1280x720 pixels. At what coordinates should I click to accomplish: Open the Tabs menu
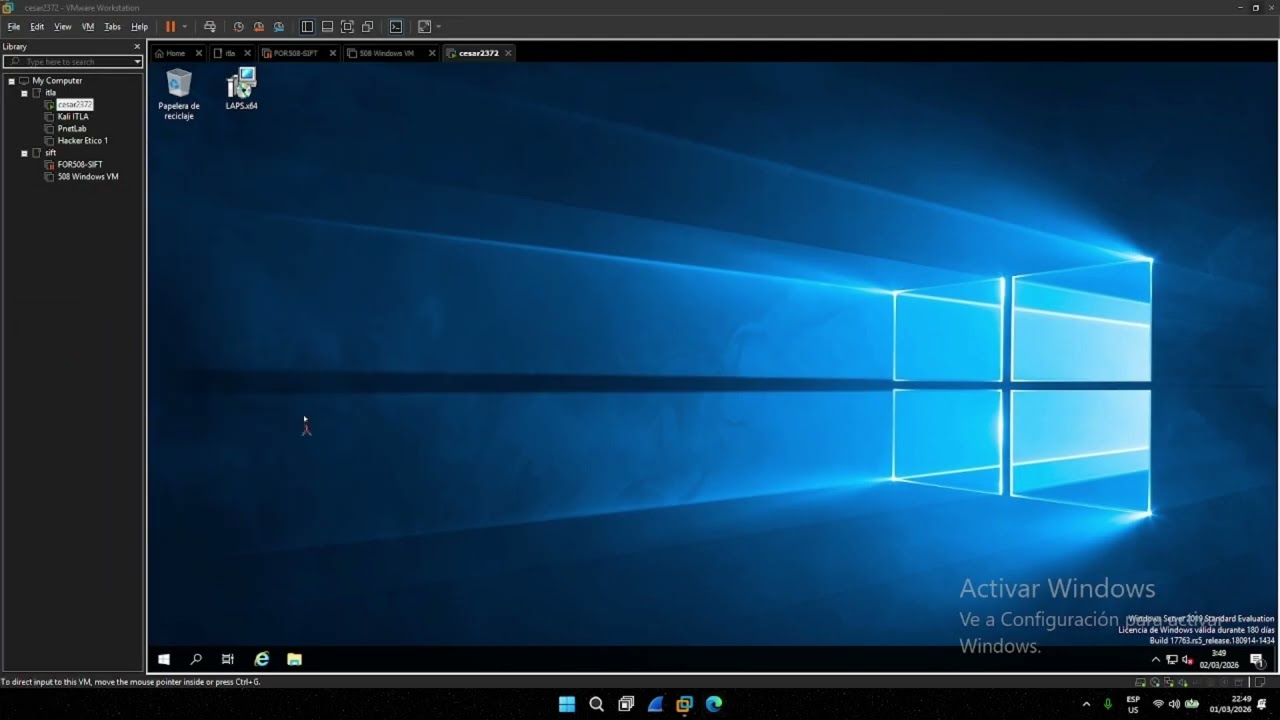coord(113,27)
